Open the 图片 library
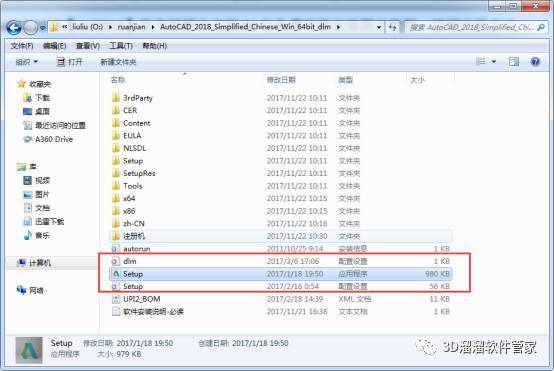Image resolution: width=554 pixels, height=371 pixels. [36, 194]
